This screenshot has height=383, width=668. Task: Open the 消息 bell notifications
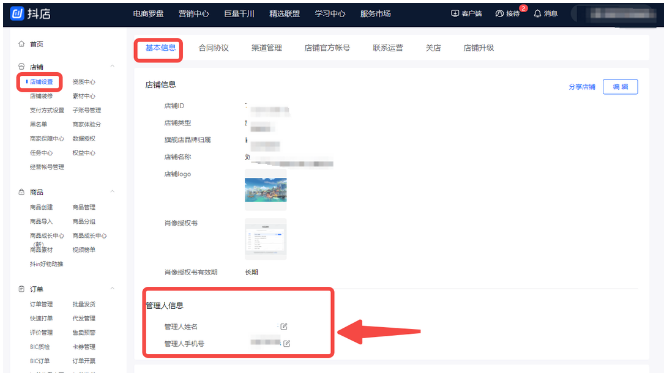point(538,14)
